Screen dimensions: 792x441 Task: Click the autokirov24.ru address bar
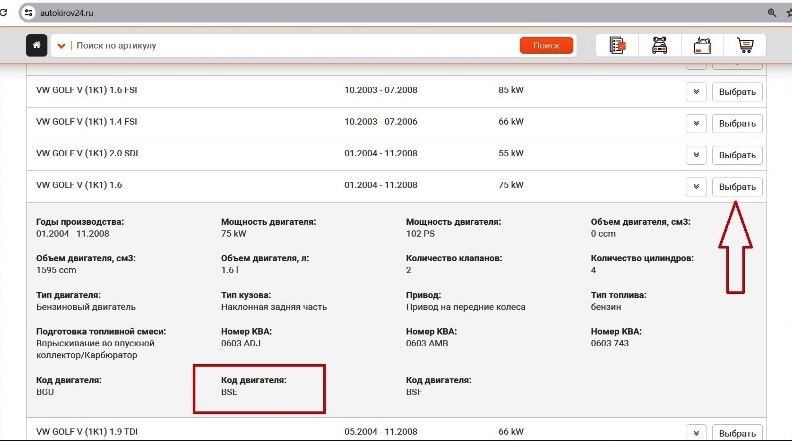click(x=394, y=13)
